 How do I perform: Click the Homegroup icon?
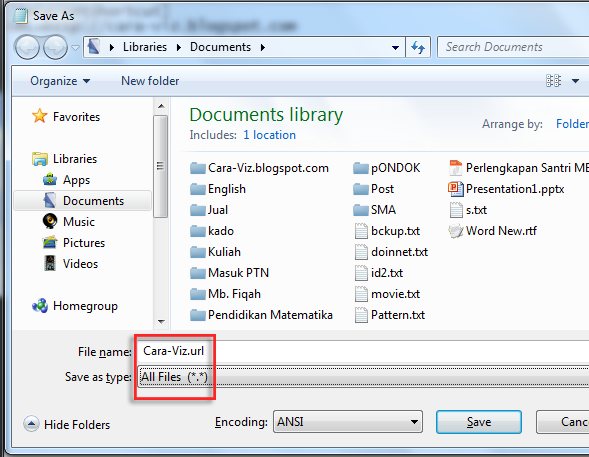40,306
